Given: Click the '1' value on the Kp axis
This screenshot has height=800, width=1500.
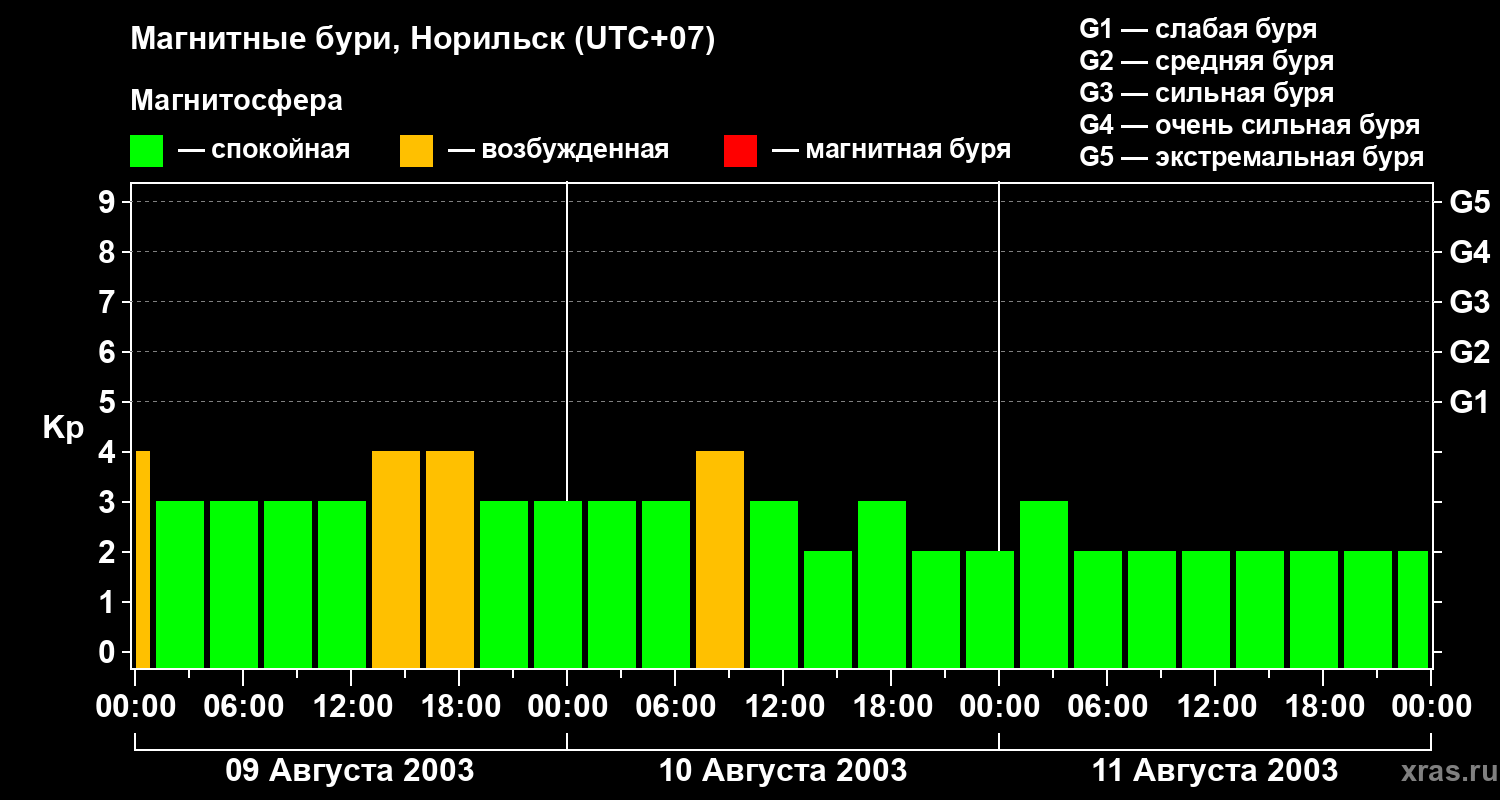Looking at the screenshot, I should (109, 602).
